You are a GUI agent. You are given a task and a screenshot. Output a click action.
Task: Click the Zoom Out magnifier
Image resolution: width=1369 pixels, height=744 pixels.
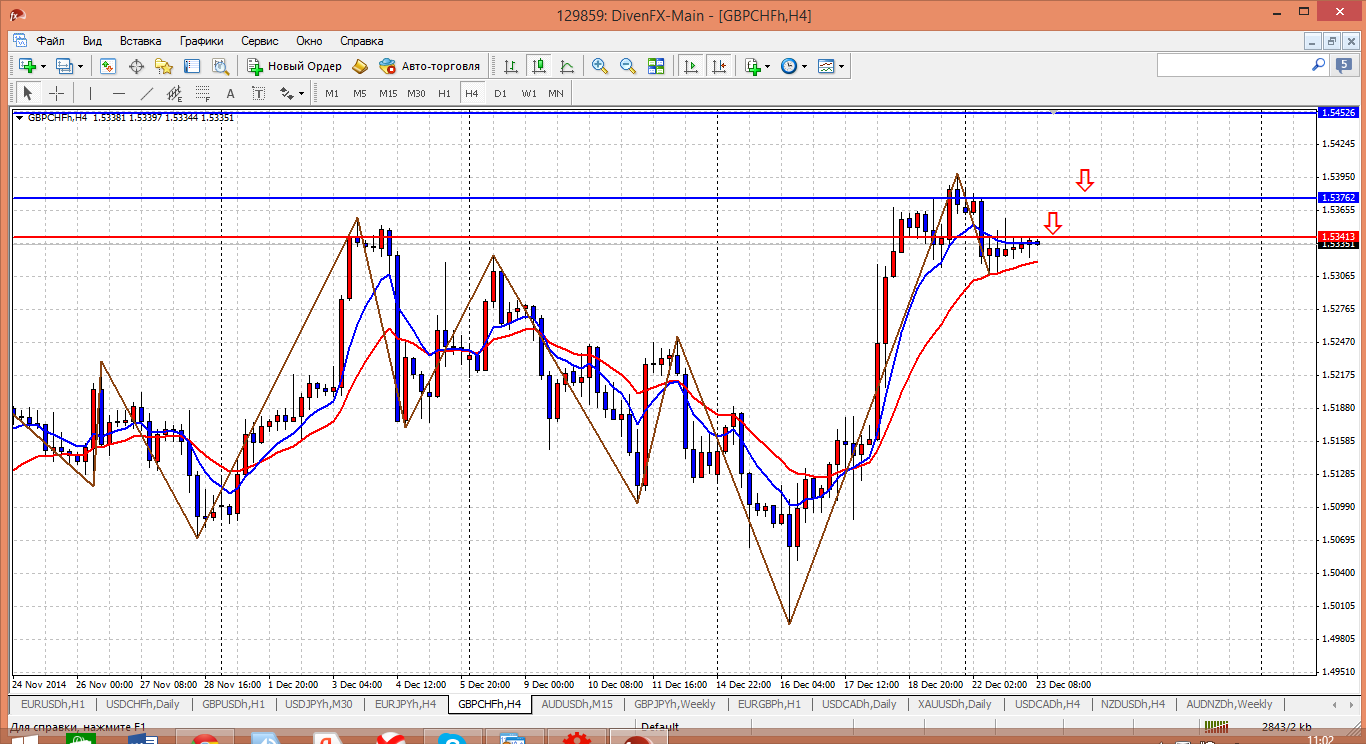[x=628, y=66]
